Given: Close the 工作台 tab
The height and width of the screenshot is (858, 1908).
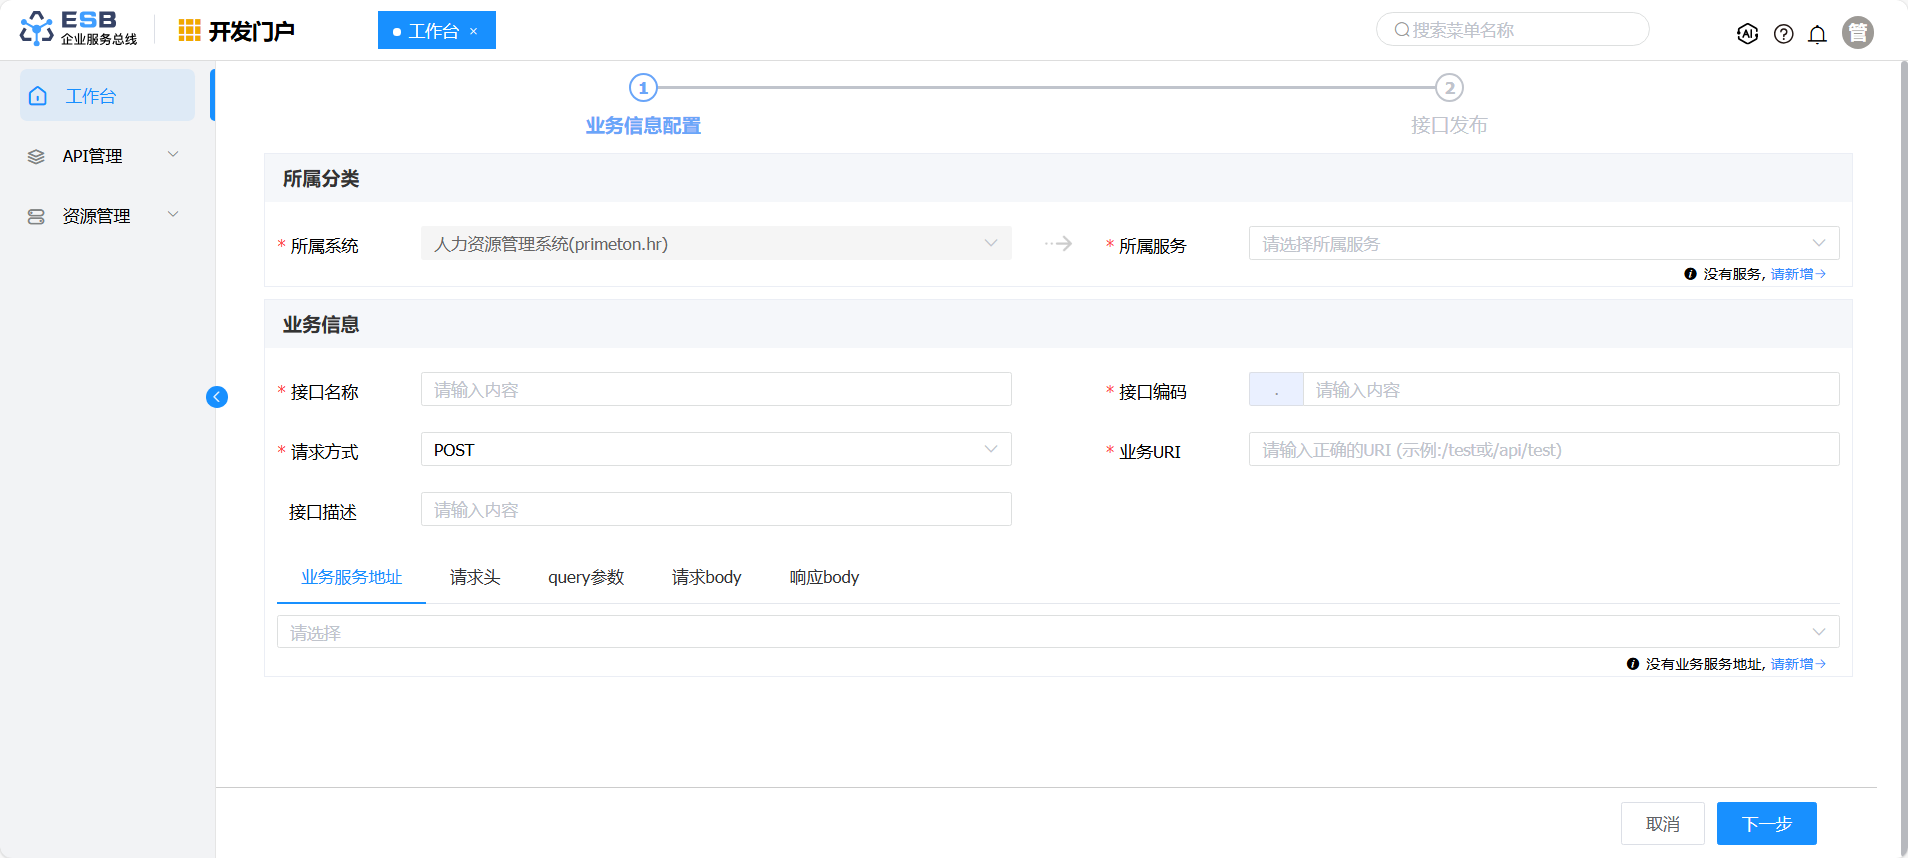Looking at the screenshot, I should (x=474, y=31).
